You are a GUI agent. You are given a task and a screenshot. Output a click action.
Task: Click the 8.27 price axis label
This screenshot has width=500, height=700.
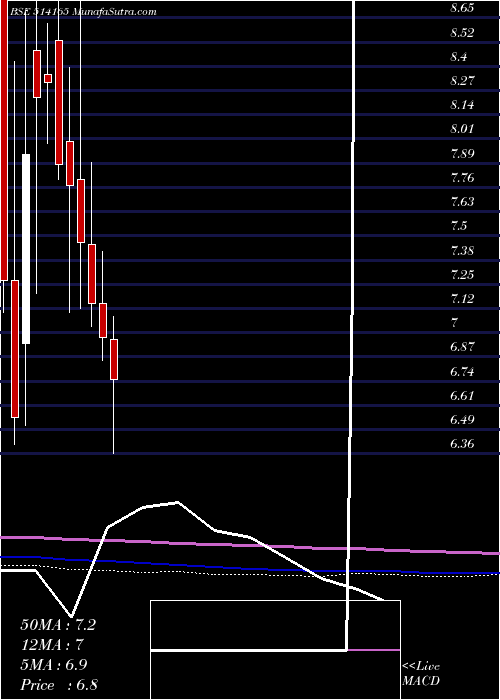462,81
